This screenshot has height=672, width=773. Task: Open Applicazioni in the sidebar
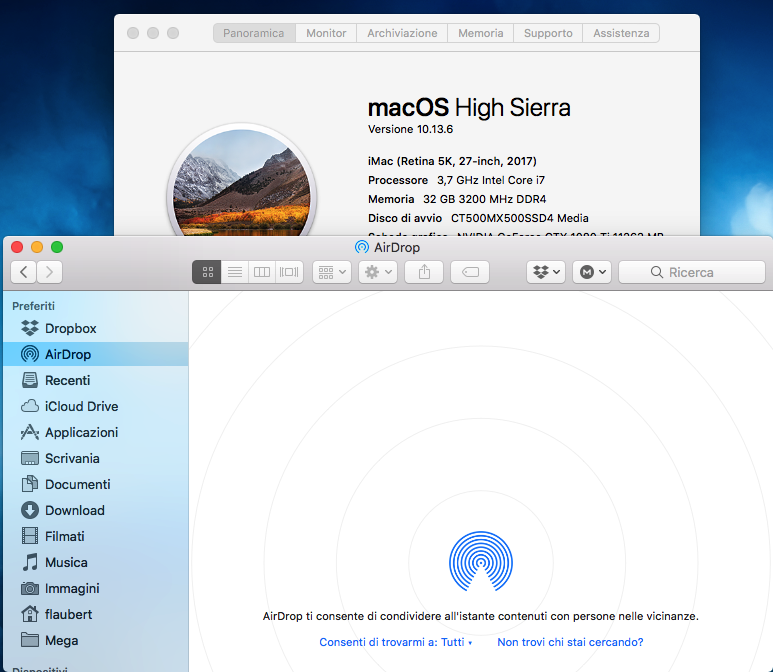click(x=96, y=432)
